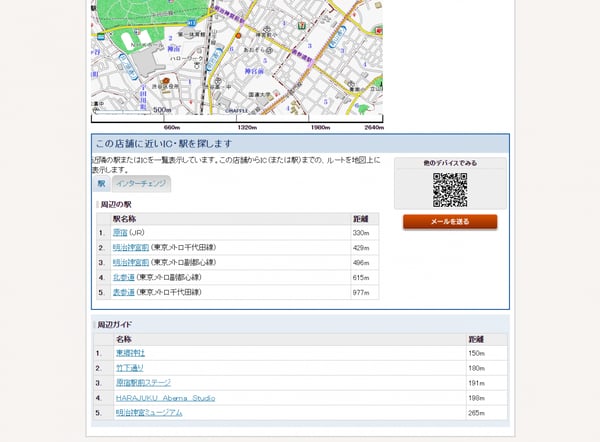
Task: Click the 竹下通り link
Action: point(130,368)
